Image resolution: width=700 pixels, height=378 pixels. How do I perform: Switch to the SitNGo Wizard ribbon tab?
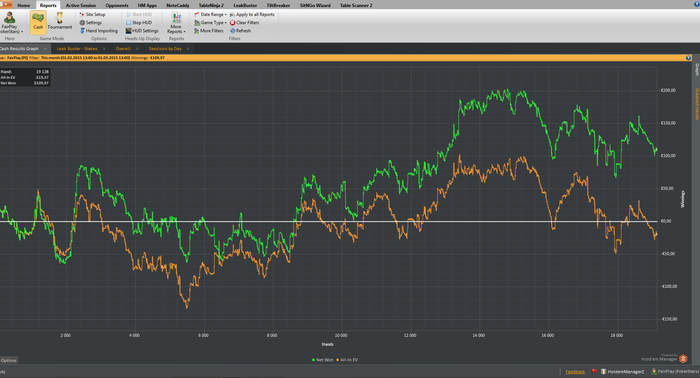[x=315, y=5]
